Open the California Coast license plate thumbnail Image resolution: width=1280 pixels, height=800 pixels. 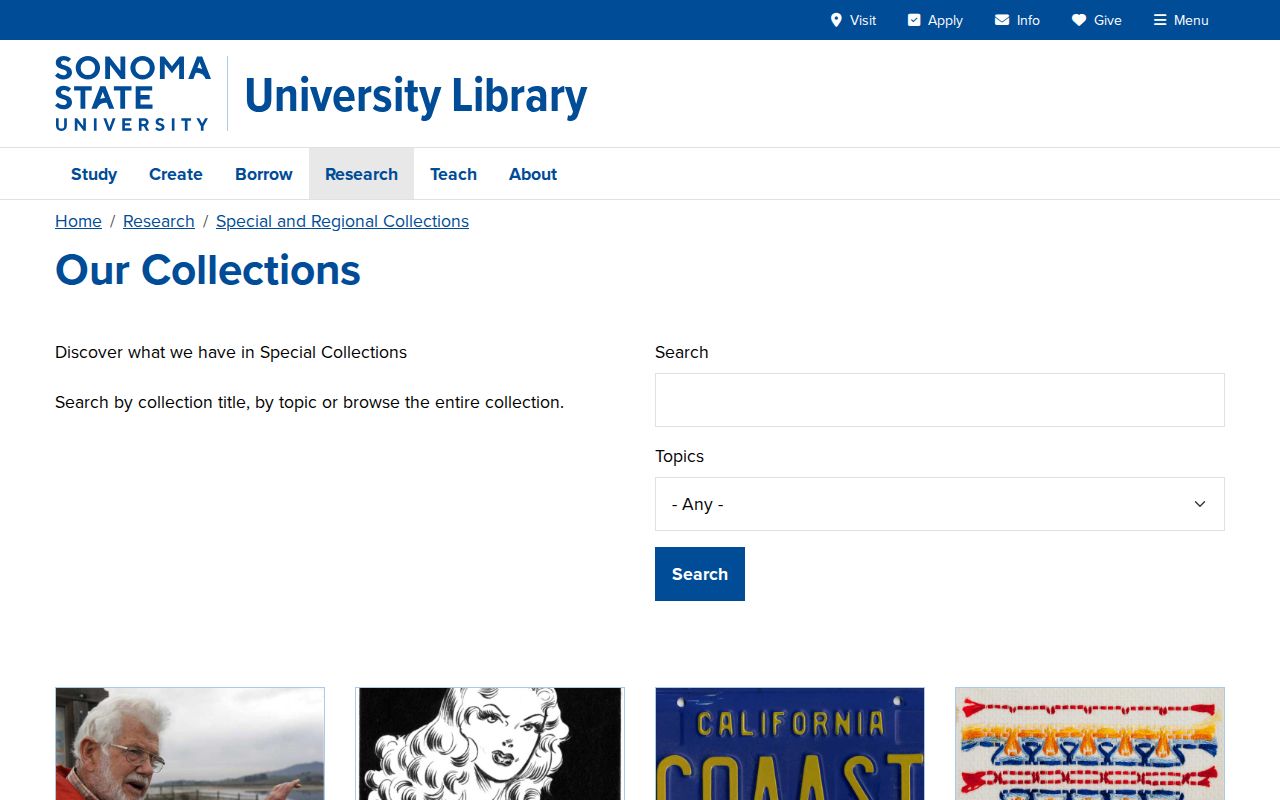790,743
